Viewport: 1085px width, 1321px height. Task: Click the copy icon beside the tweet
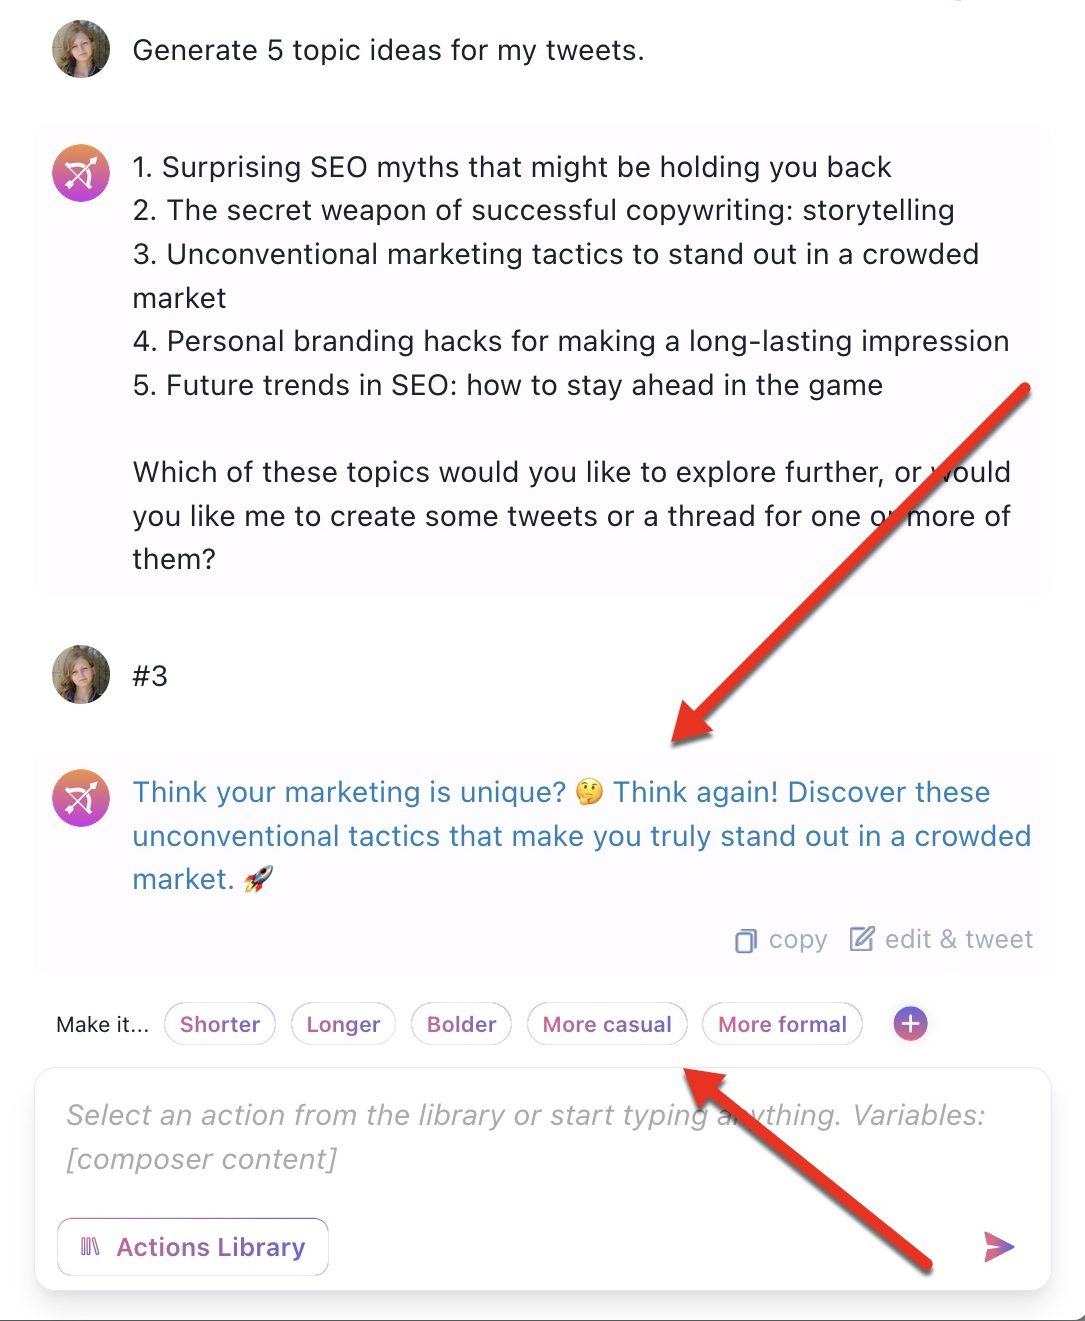pos(746,941)
